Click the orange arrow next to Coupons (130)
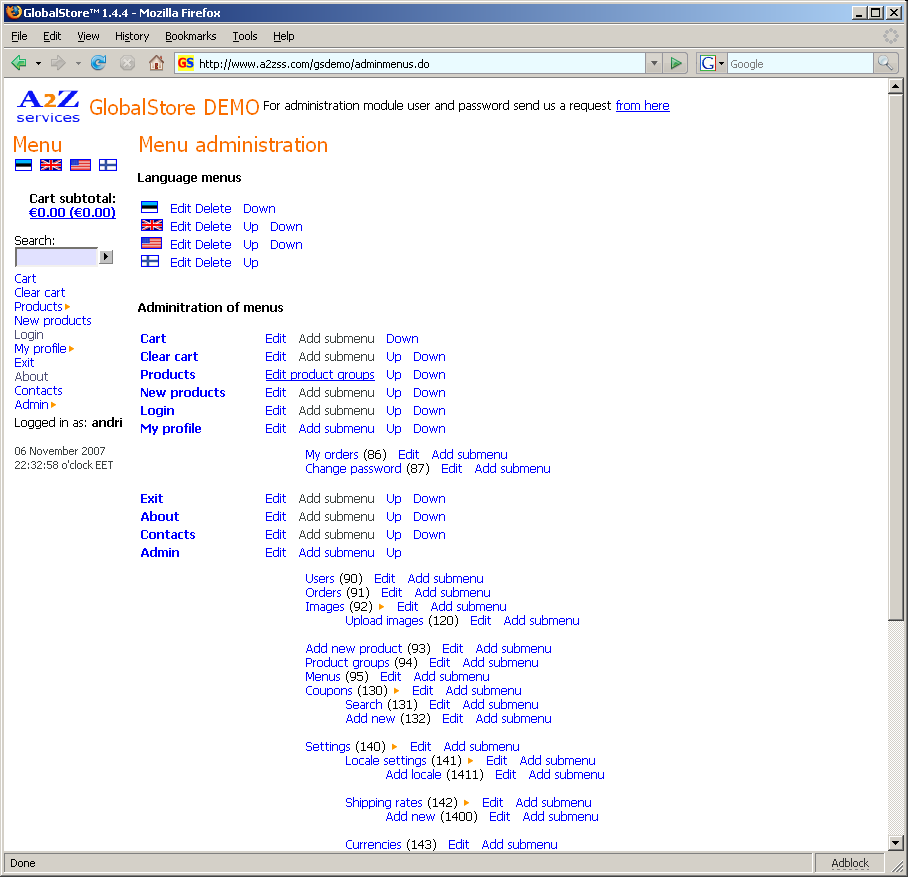 (x=396, y=691)
